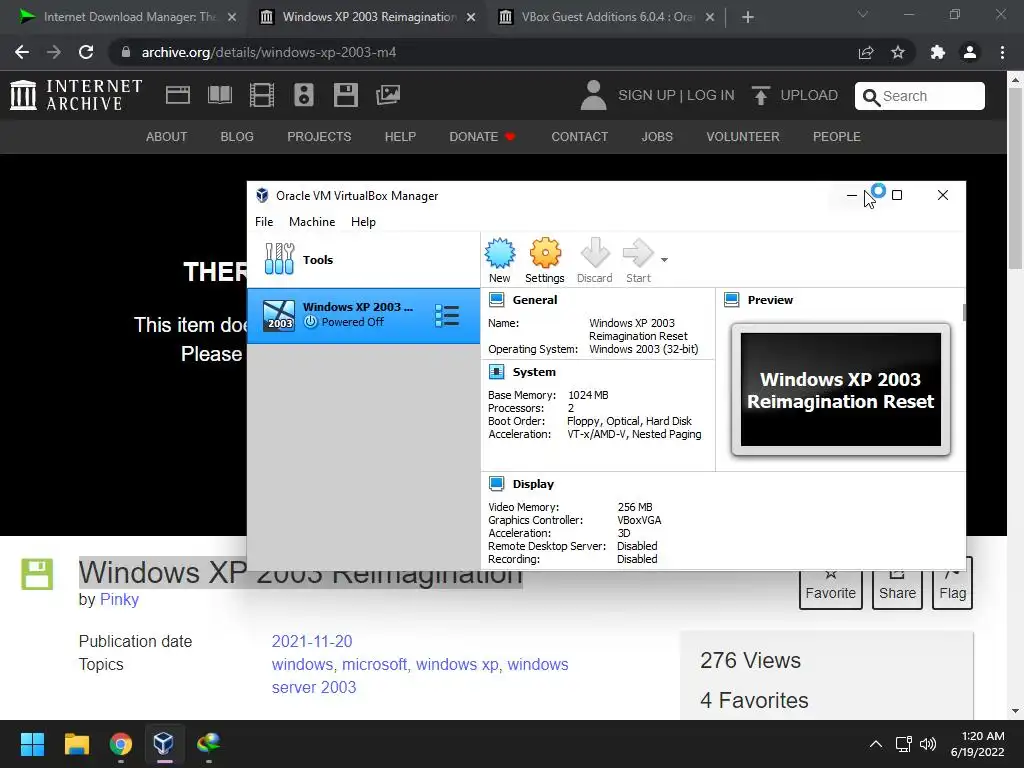Open VirtualBox Settings gear icon
This screenshot has width=1024, height=768.
545,260
